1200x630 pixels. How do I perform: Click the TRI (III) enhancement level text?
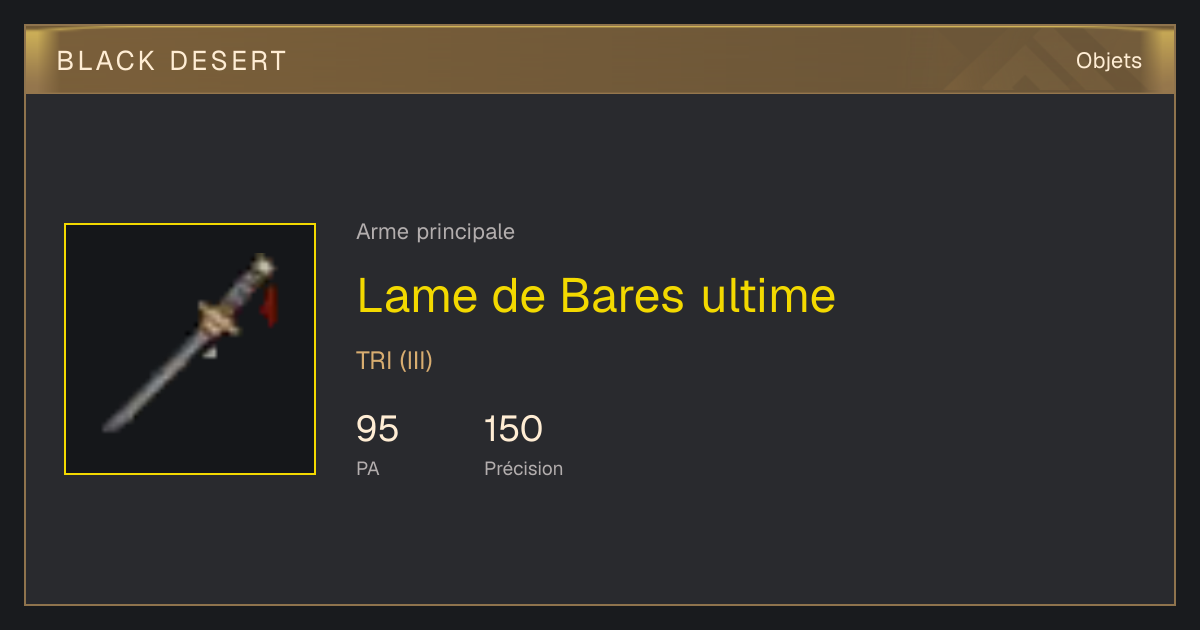click(x=394, y=361)
